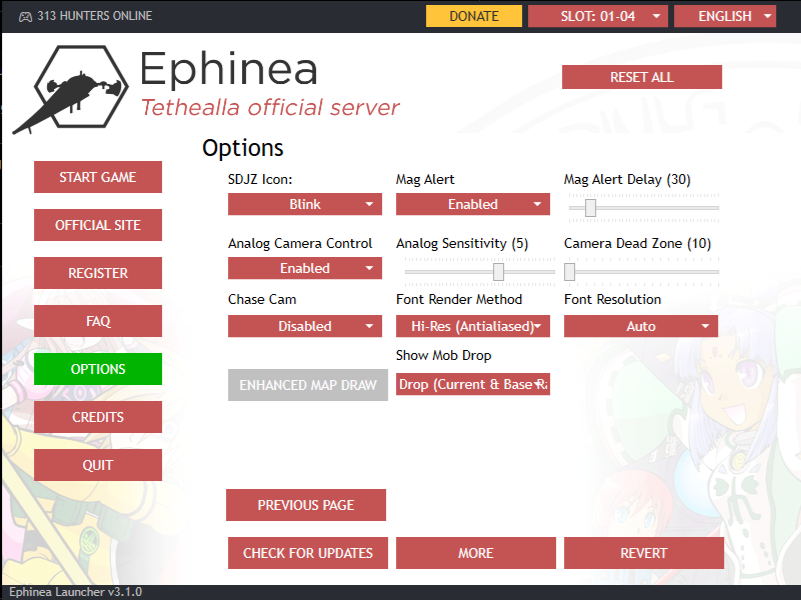This screenshot has height=600, width=801.
Task: Click CHECK FOR UPDATES
Action: (308, 553)
